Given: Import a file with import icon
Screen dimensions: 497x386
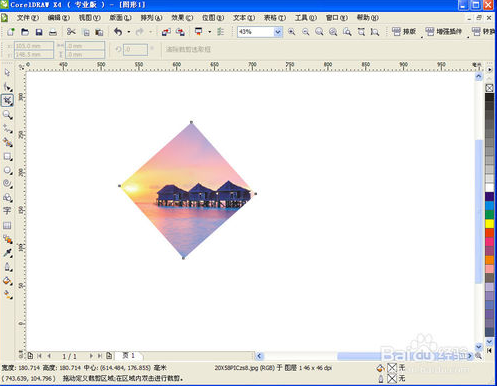Looking at the screenshot, I should tap(166, 32).
